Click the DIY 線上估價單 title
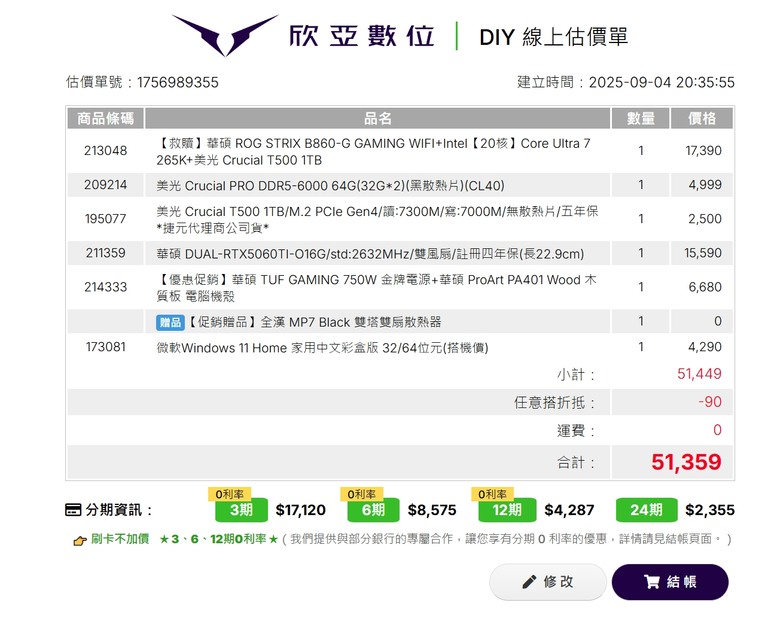This screenshot has height=621, width=780. pos(553,37)
